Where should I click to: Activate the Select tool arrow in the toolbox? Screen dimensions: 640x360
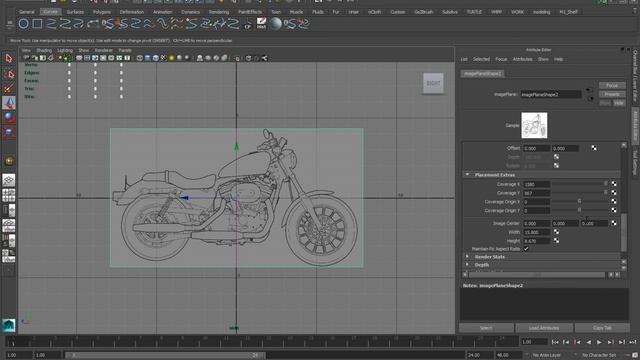tap(9, 58)
